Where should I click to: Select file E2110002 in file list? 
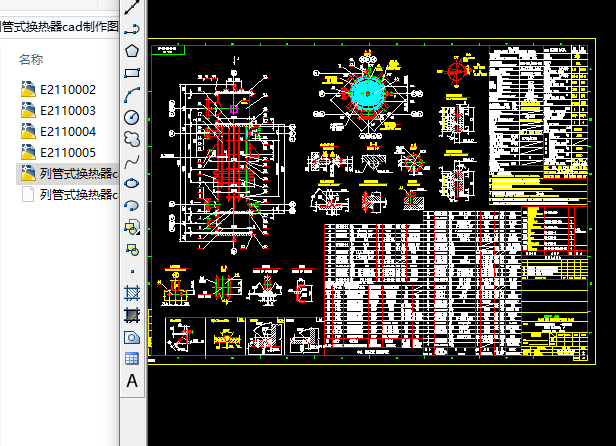(67, 90)
